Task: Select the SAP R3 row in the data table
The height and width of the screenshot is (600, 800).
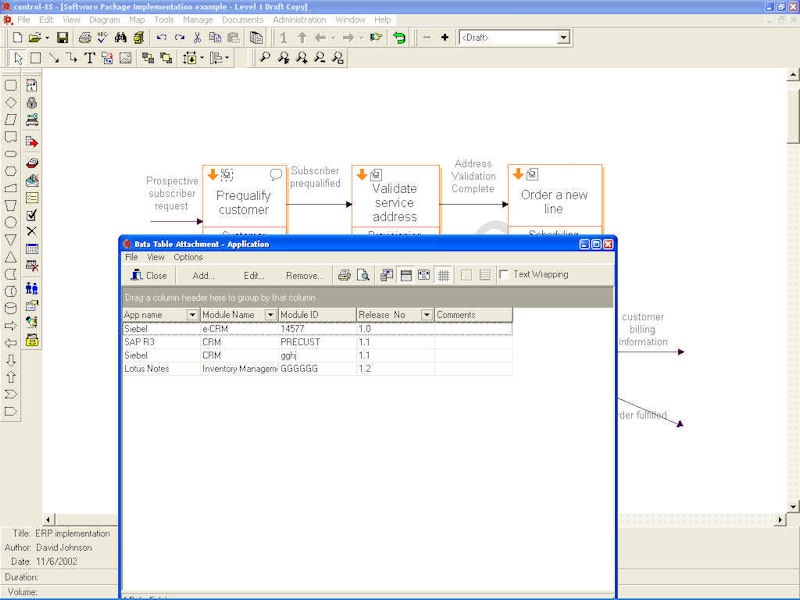Action: (x=317, y=342)
